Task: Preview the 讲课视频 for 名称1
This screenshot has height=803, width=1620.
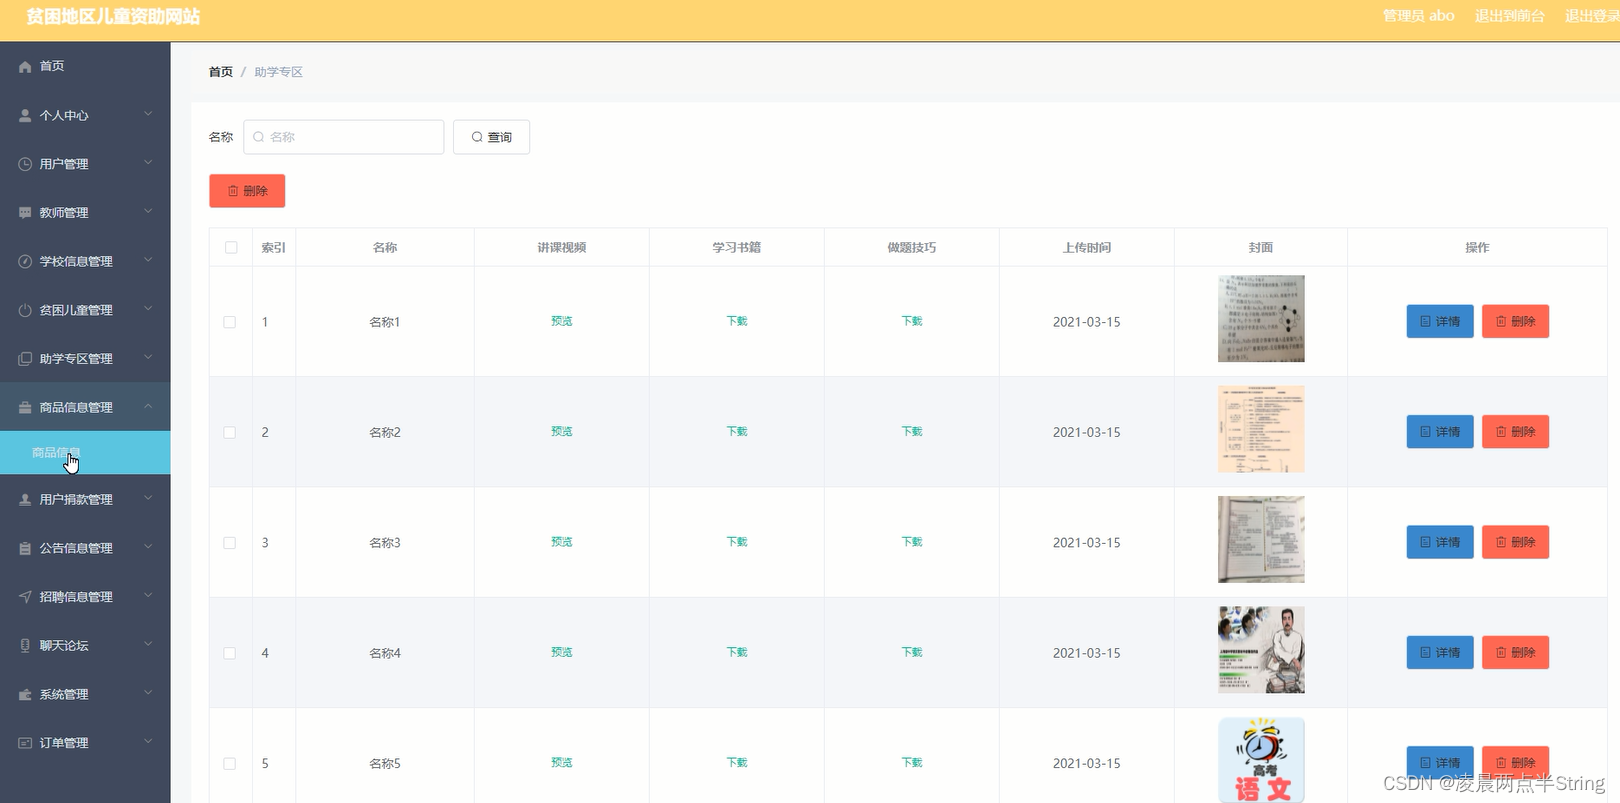Action: (x=562, y=321)
